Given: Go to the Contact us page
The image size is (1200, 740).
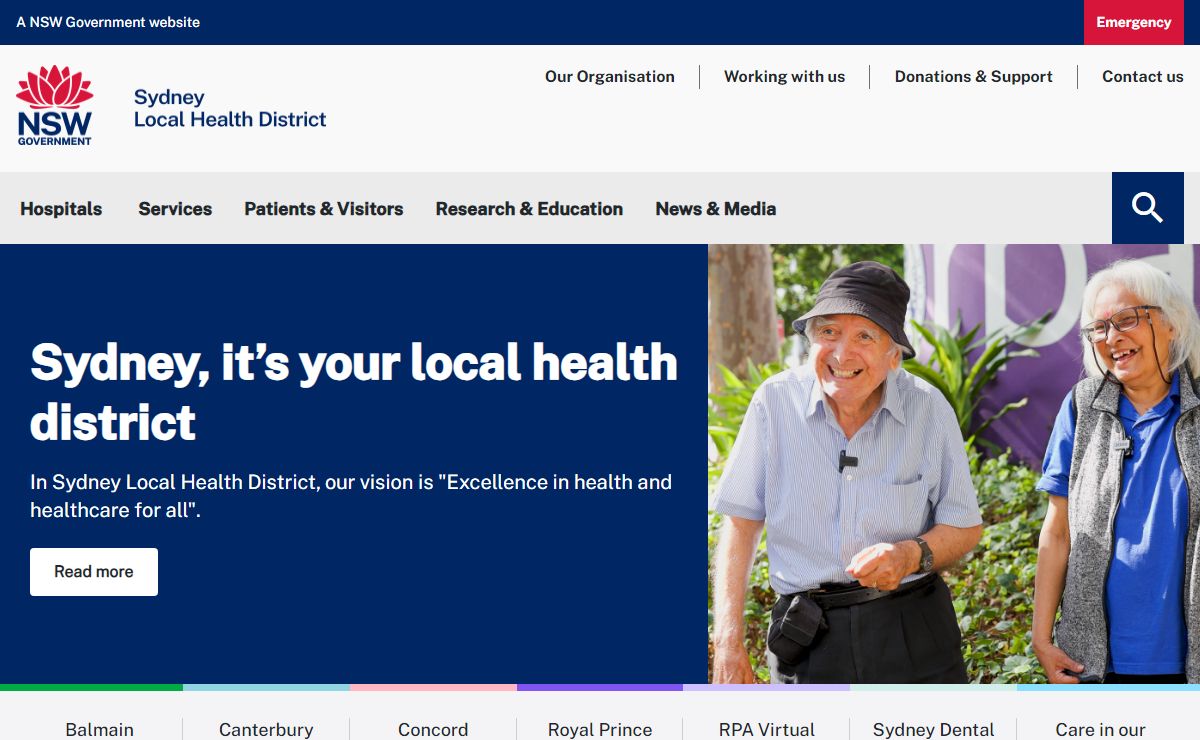Looking at the screenshot, I should pyautogui.click(x=1143, y=77).
